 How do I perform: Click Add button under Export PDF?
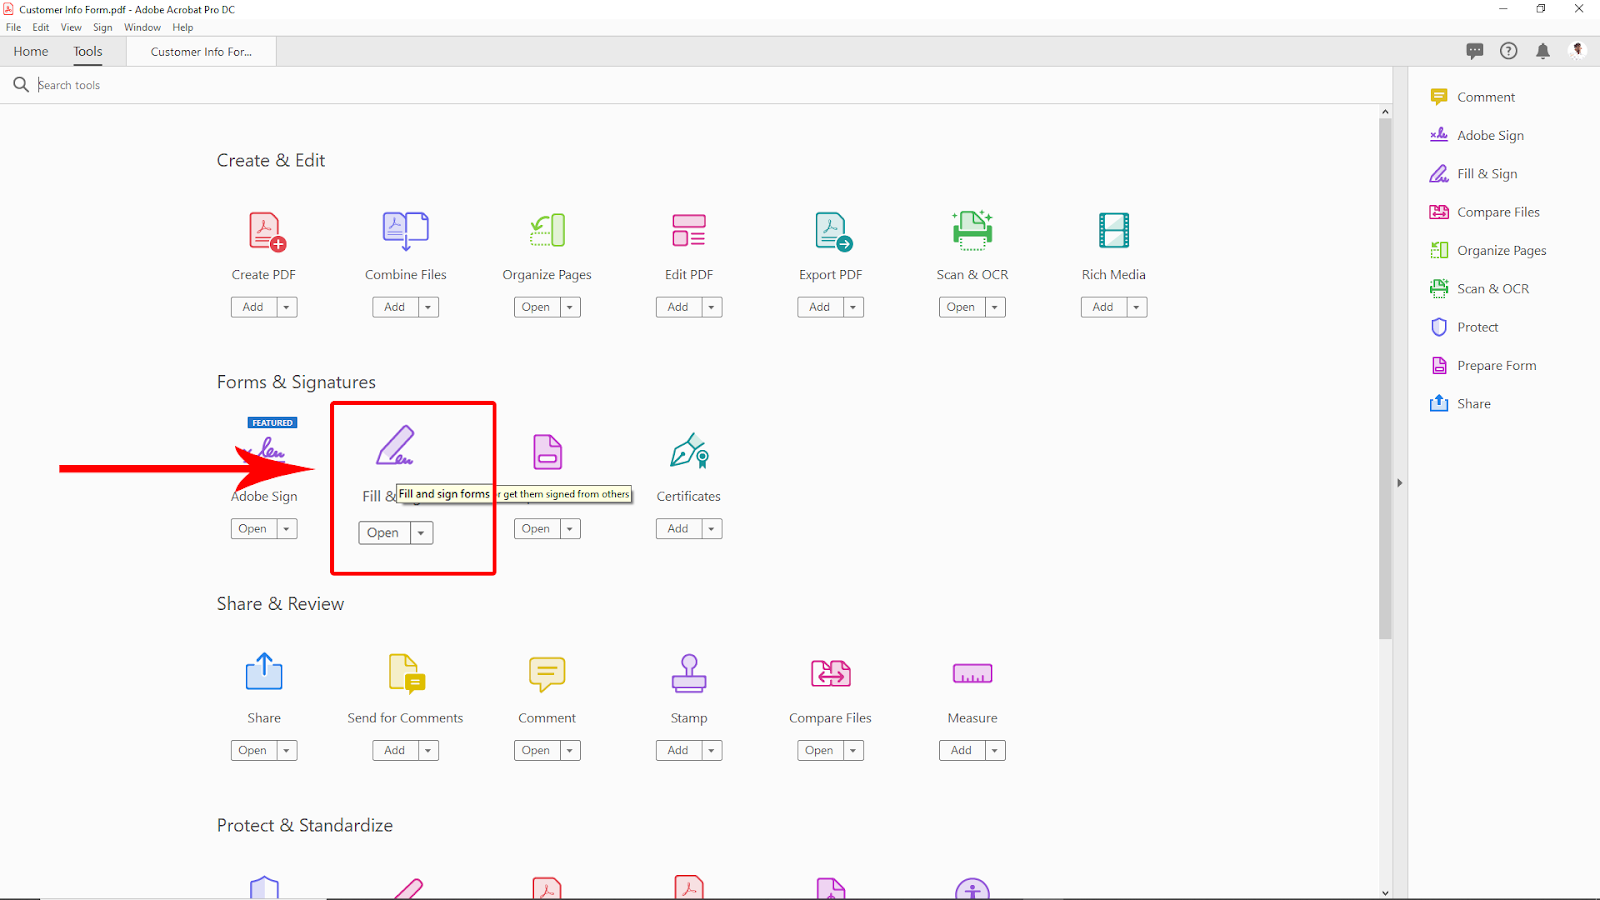click(x=820, y=307)
